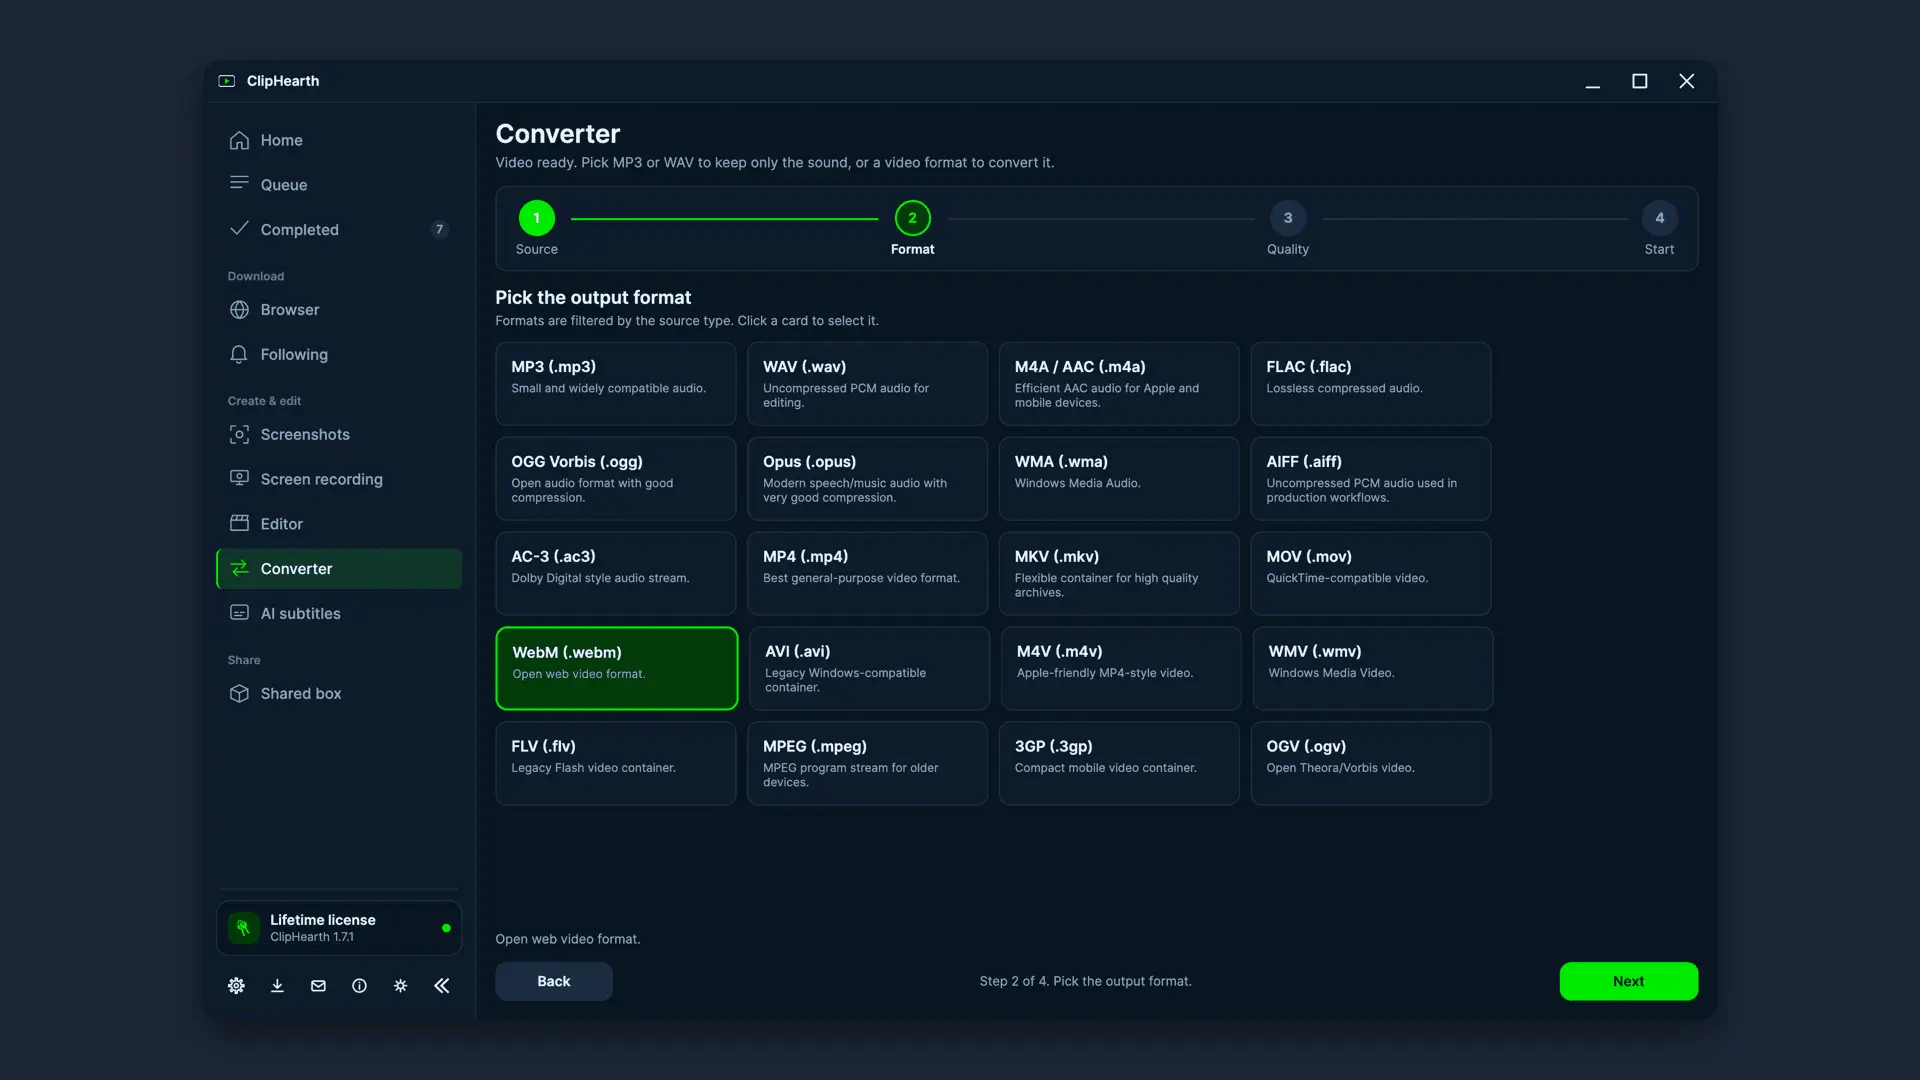Click the Back button

click(x=553, y=981)
